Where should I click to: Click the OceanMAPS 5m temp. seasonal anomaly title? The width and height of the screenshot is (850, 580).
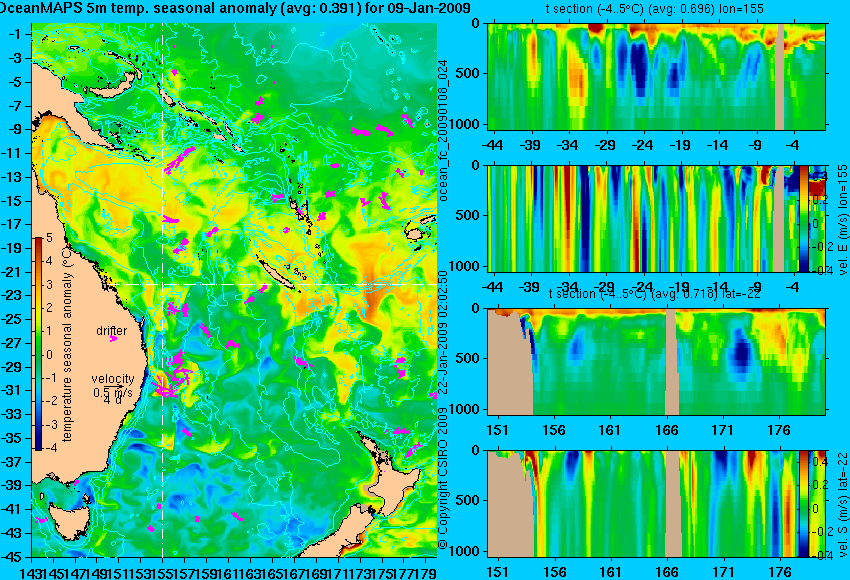(235, 8)
